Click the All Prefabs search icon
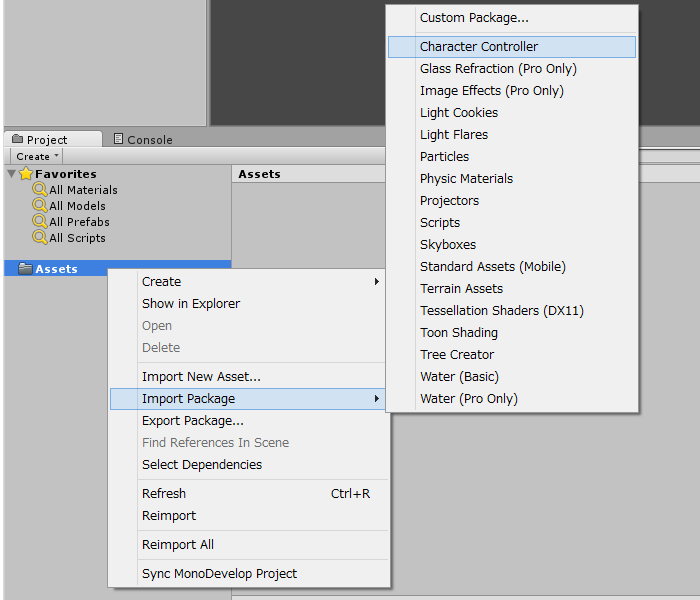This screenshot has height=600, width=700. pyautogui.click(x=40, y=222)
